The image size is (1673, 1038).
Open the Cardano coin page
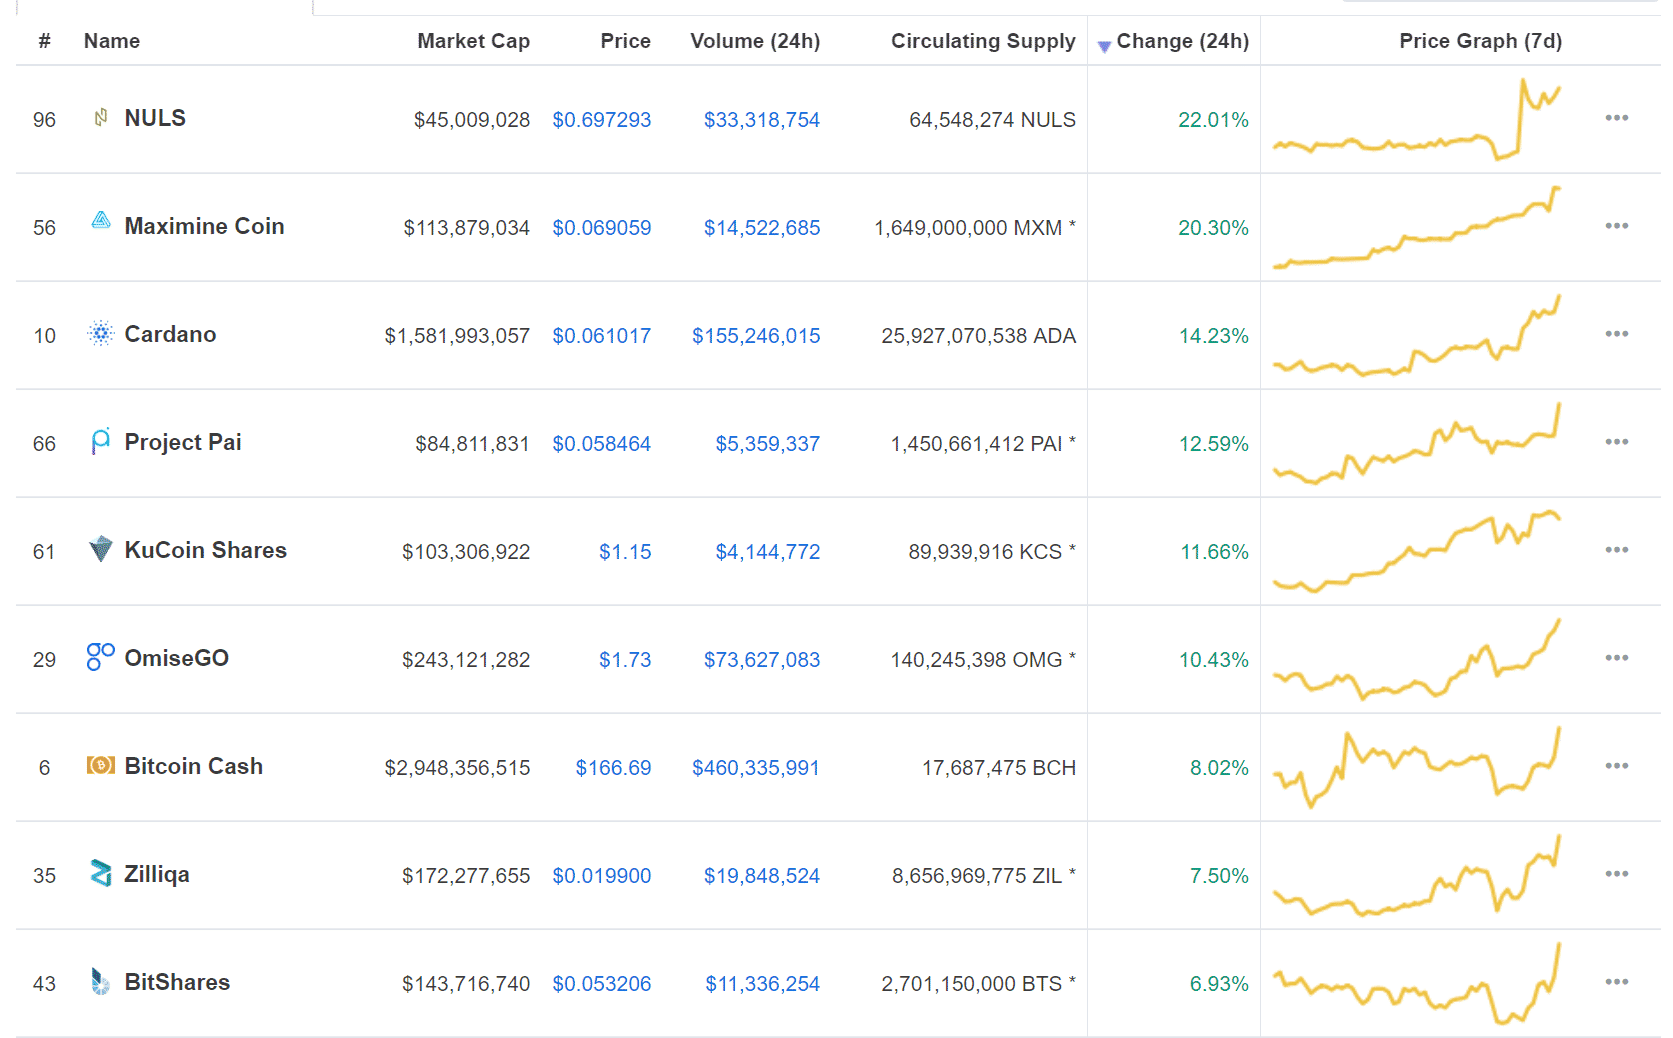170,334
